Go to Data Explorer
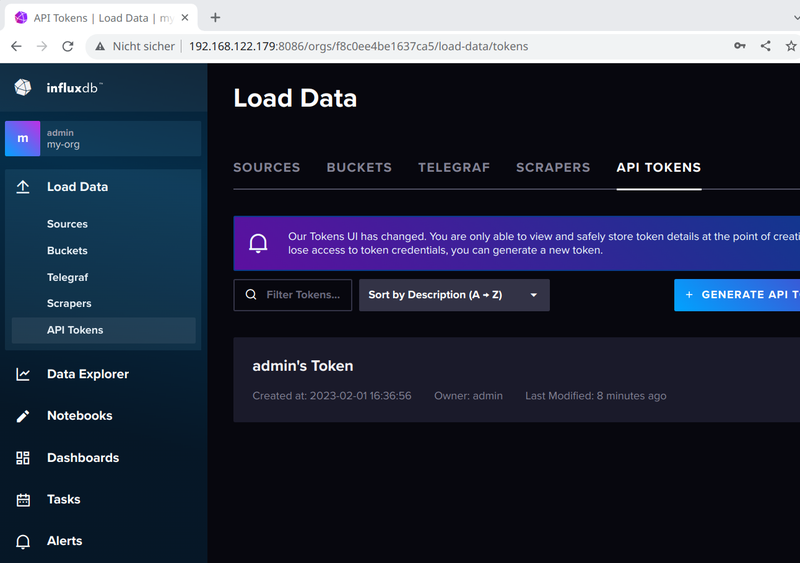Viewport: 800px width, 563px height. 88,374
